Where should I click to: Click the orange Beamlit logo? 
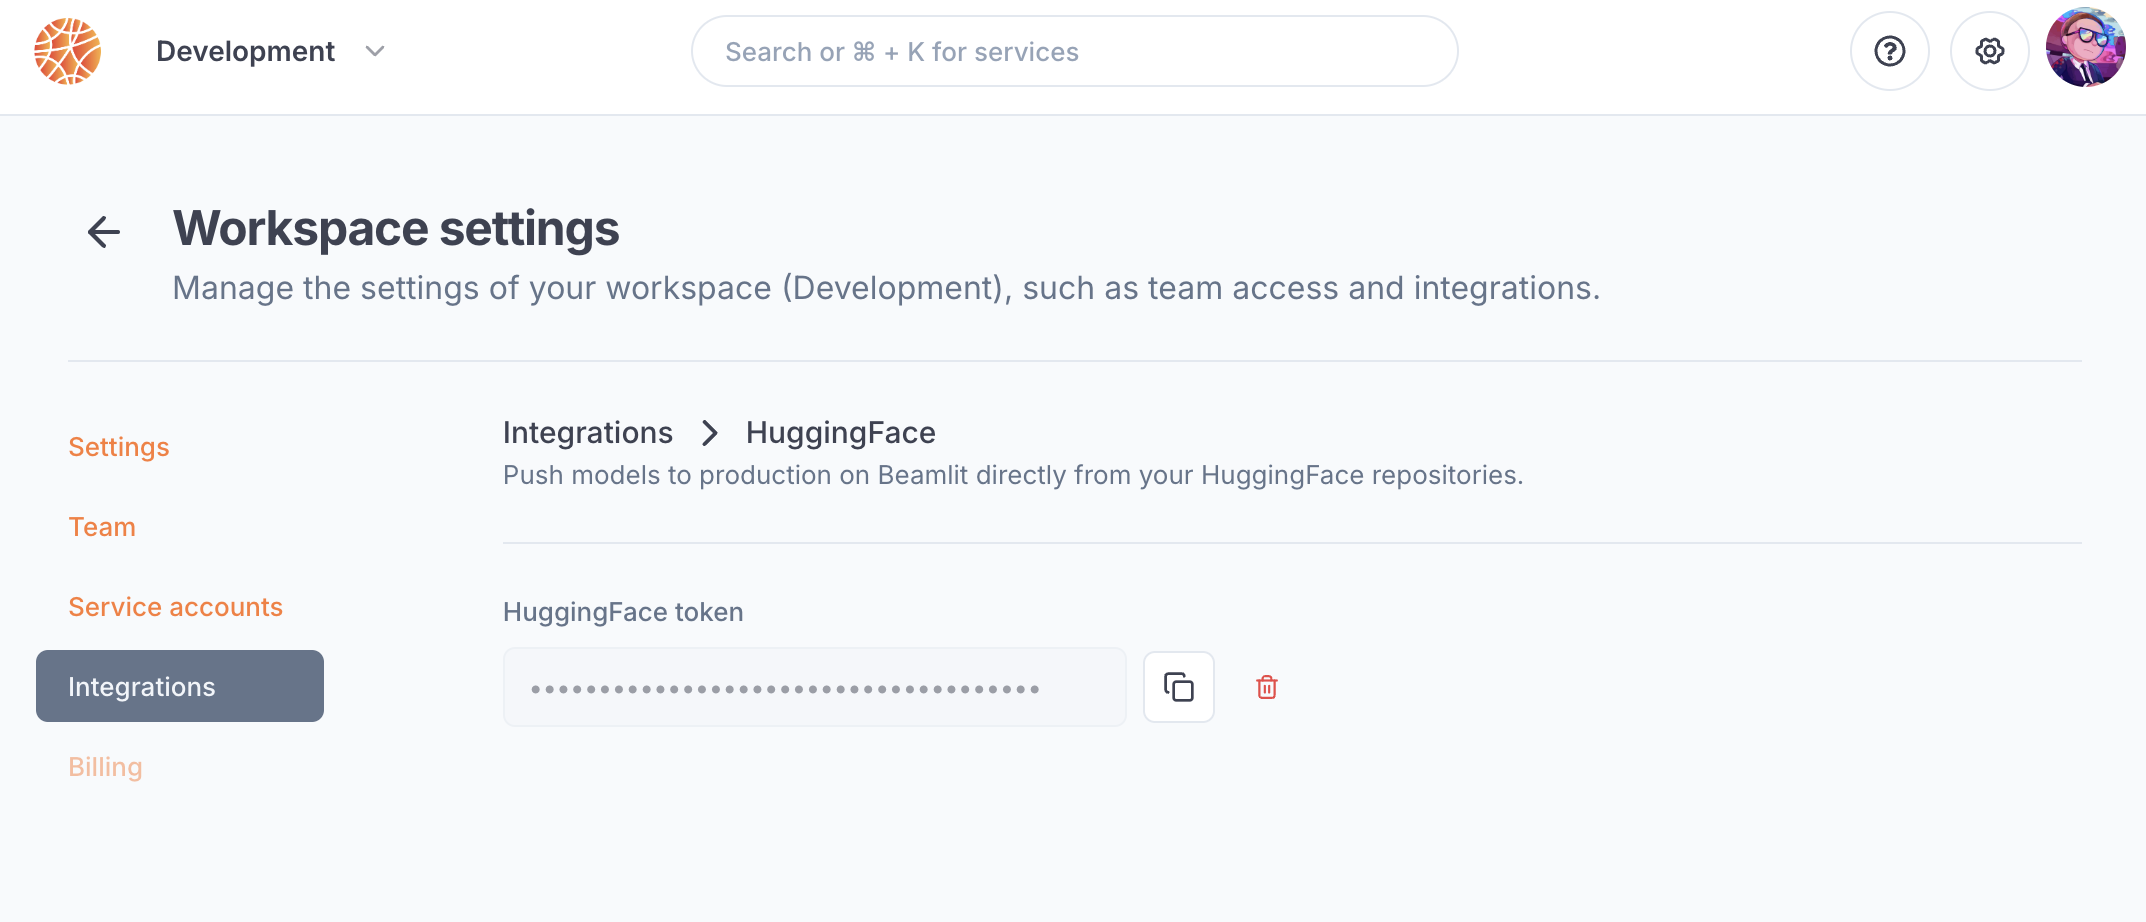click(68, 51)
